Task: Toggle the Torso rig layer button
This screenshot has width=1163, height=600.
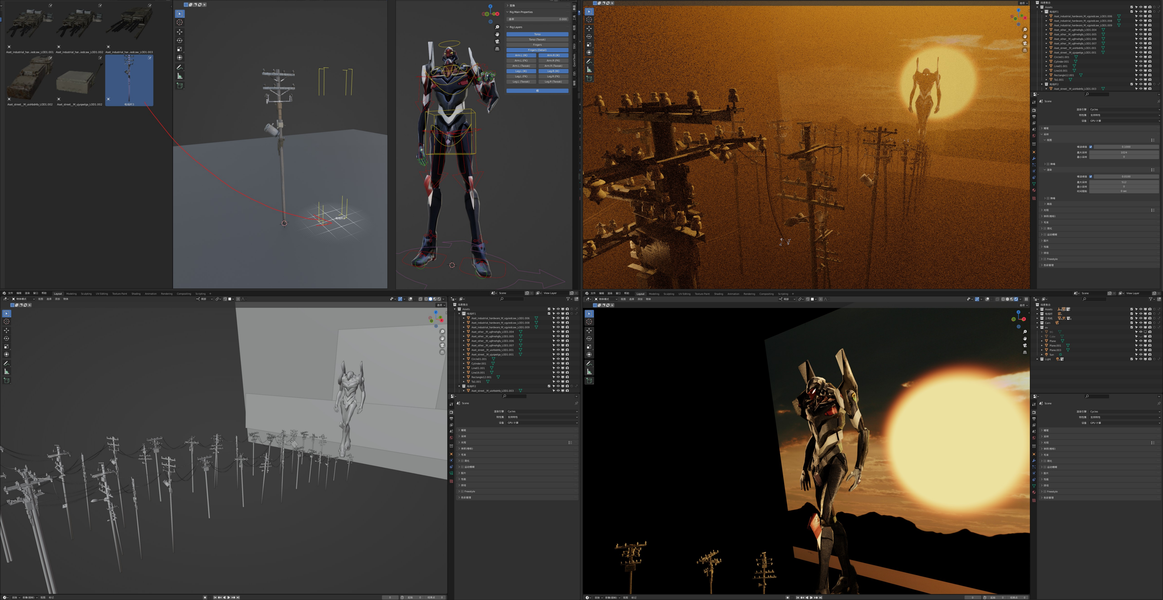Action: click(538, 34)
